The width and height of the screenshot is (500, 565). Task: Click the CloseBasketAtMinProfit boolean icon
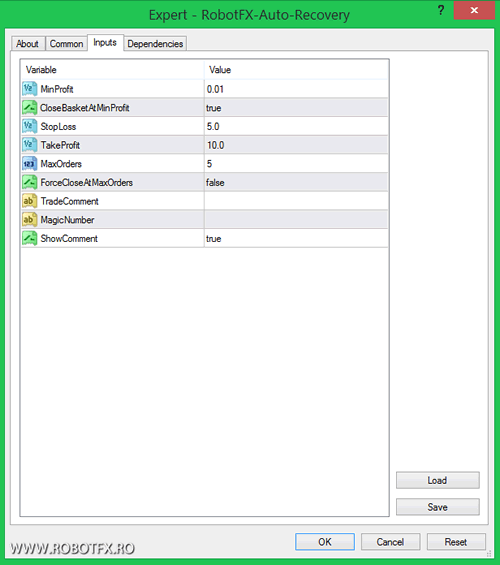(30, 107)
